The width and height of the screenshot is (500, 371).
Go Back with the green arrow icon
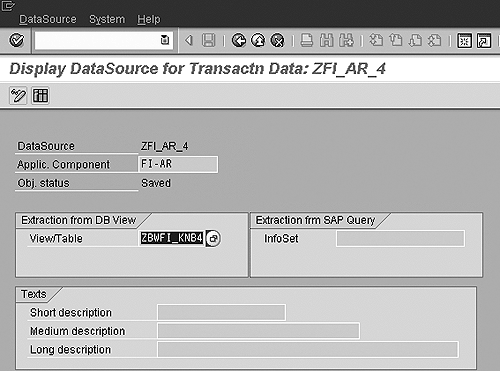pyautogui.click(x=239, y=40)
